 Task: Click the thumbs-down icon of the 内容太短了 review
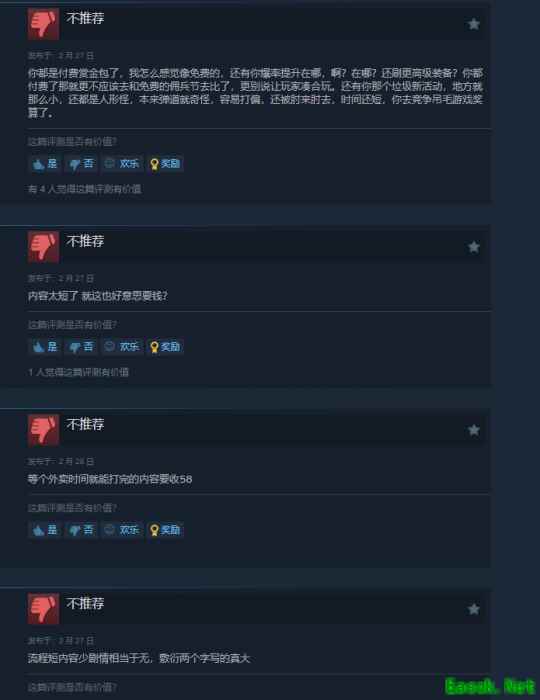[43, 246]
